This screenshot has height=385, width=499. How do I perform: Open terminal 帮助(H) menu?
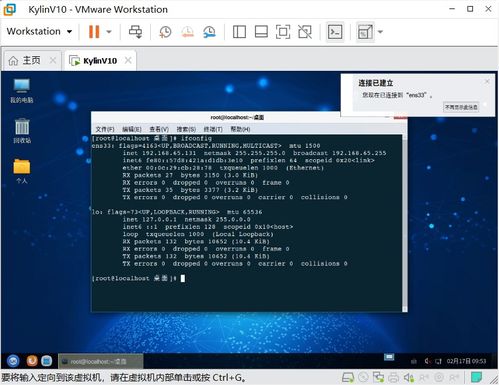pyautogui.click(x=240, y=129)
